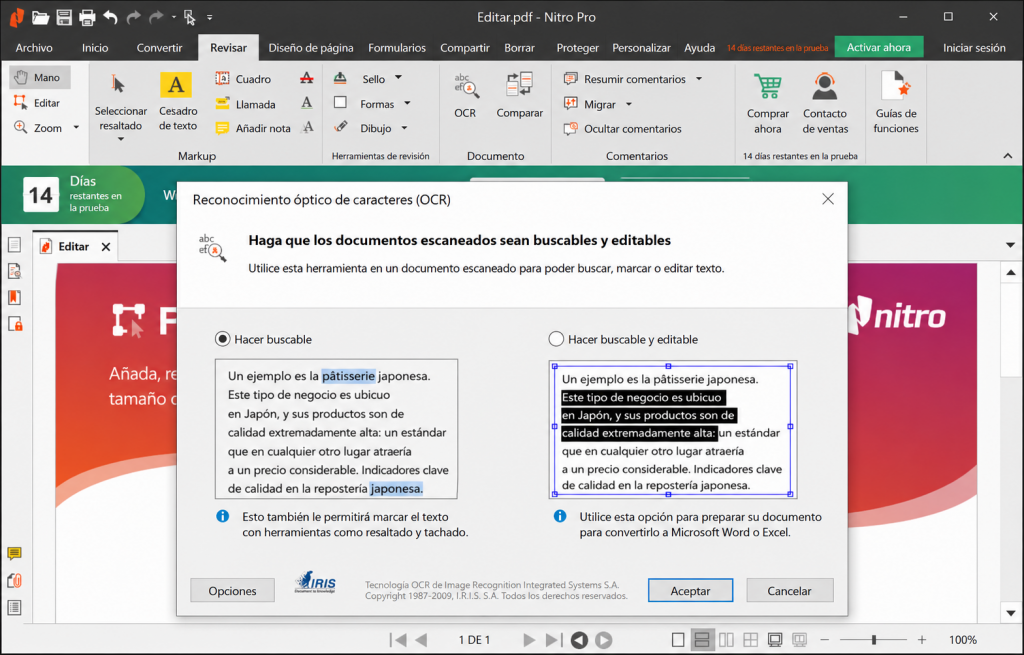Click Activar ahora button
Screen dimensions: 1024x655
coord(878,47)
